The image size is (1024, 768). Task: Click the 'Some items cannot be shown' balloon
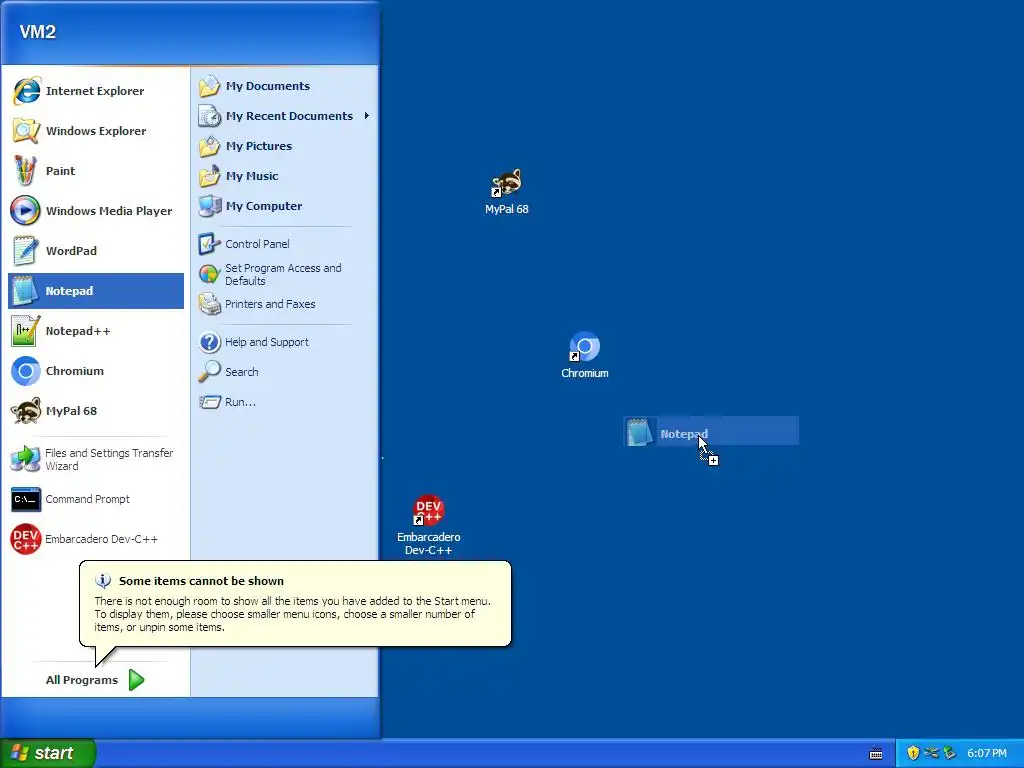click(x=295, y=603)
